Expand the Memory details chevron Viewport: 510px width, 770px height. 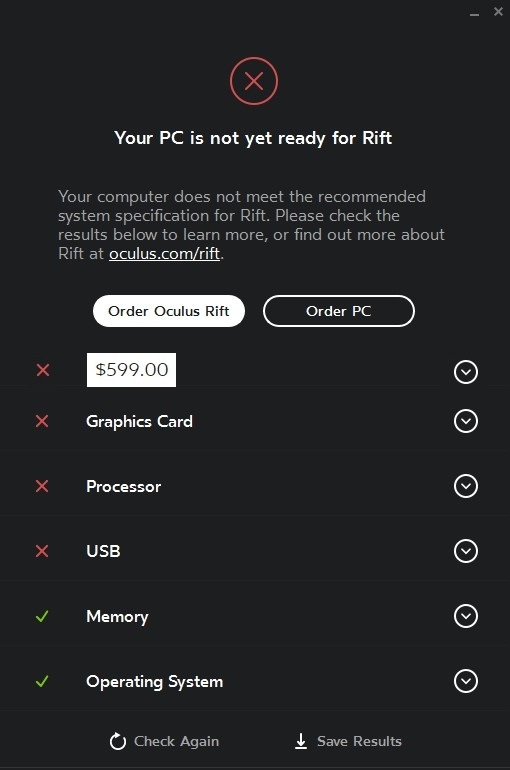tap(466, 616)
